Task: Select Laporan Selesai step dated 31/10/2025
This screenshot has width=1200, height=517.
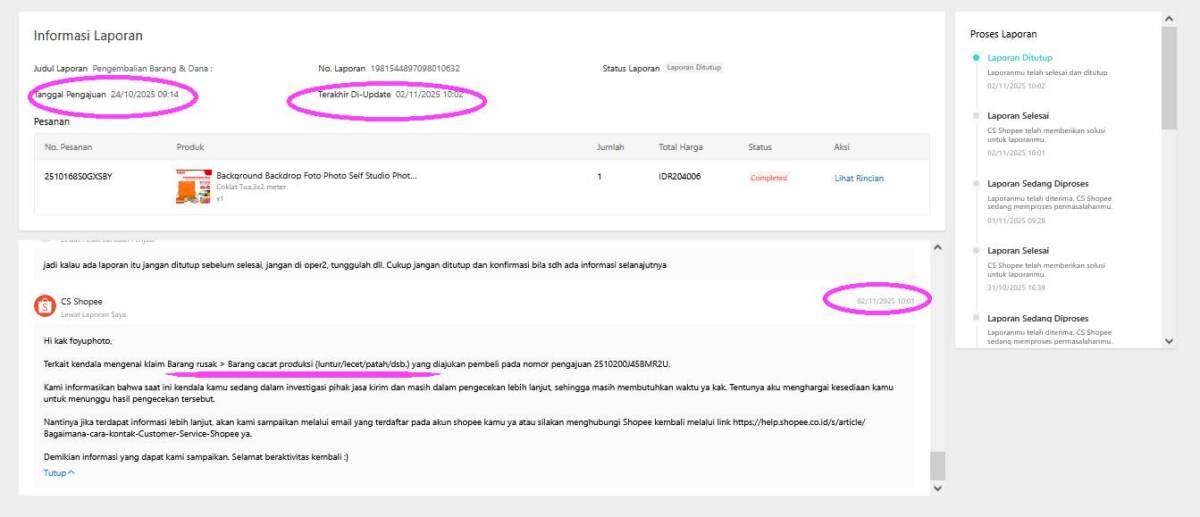Action: point(1017,251)
